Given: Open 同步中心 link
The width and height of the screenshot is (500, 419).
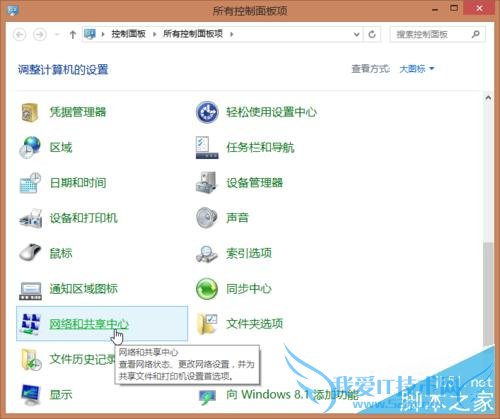Looking at the screenshot, I should (x=249, y=289).
